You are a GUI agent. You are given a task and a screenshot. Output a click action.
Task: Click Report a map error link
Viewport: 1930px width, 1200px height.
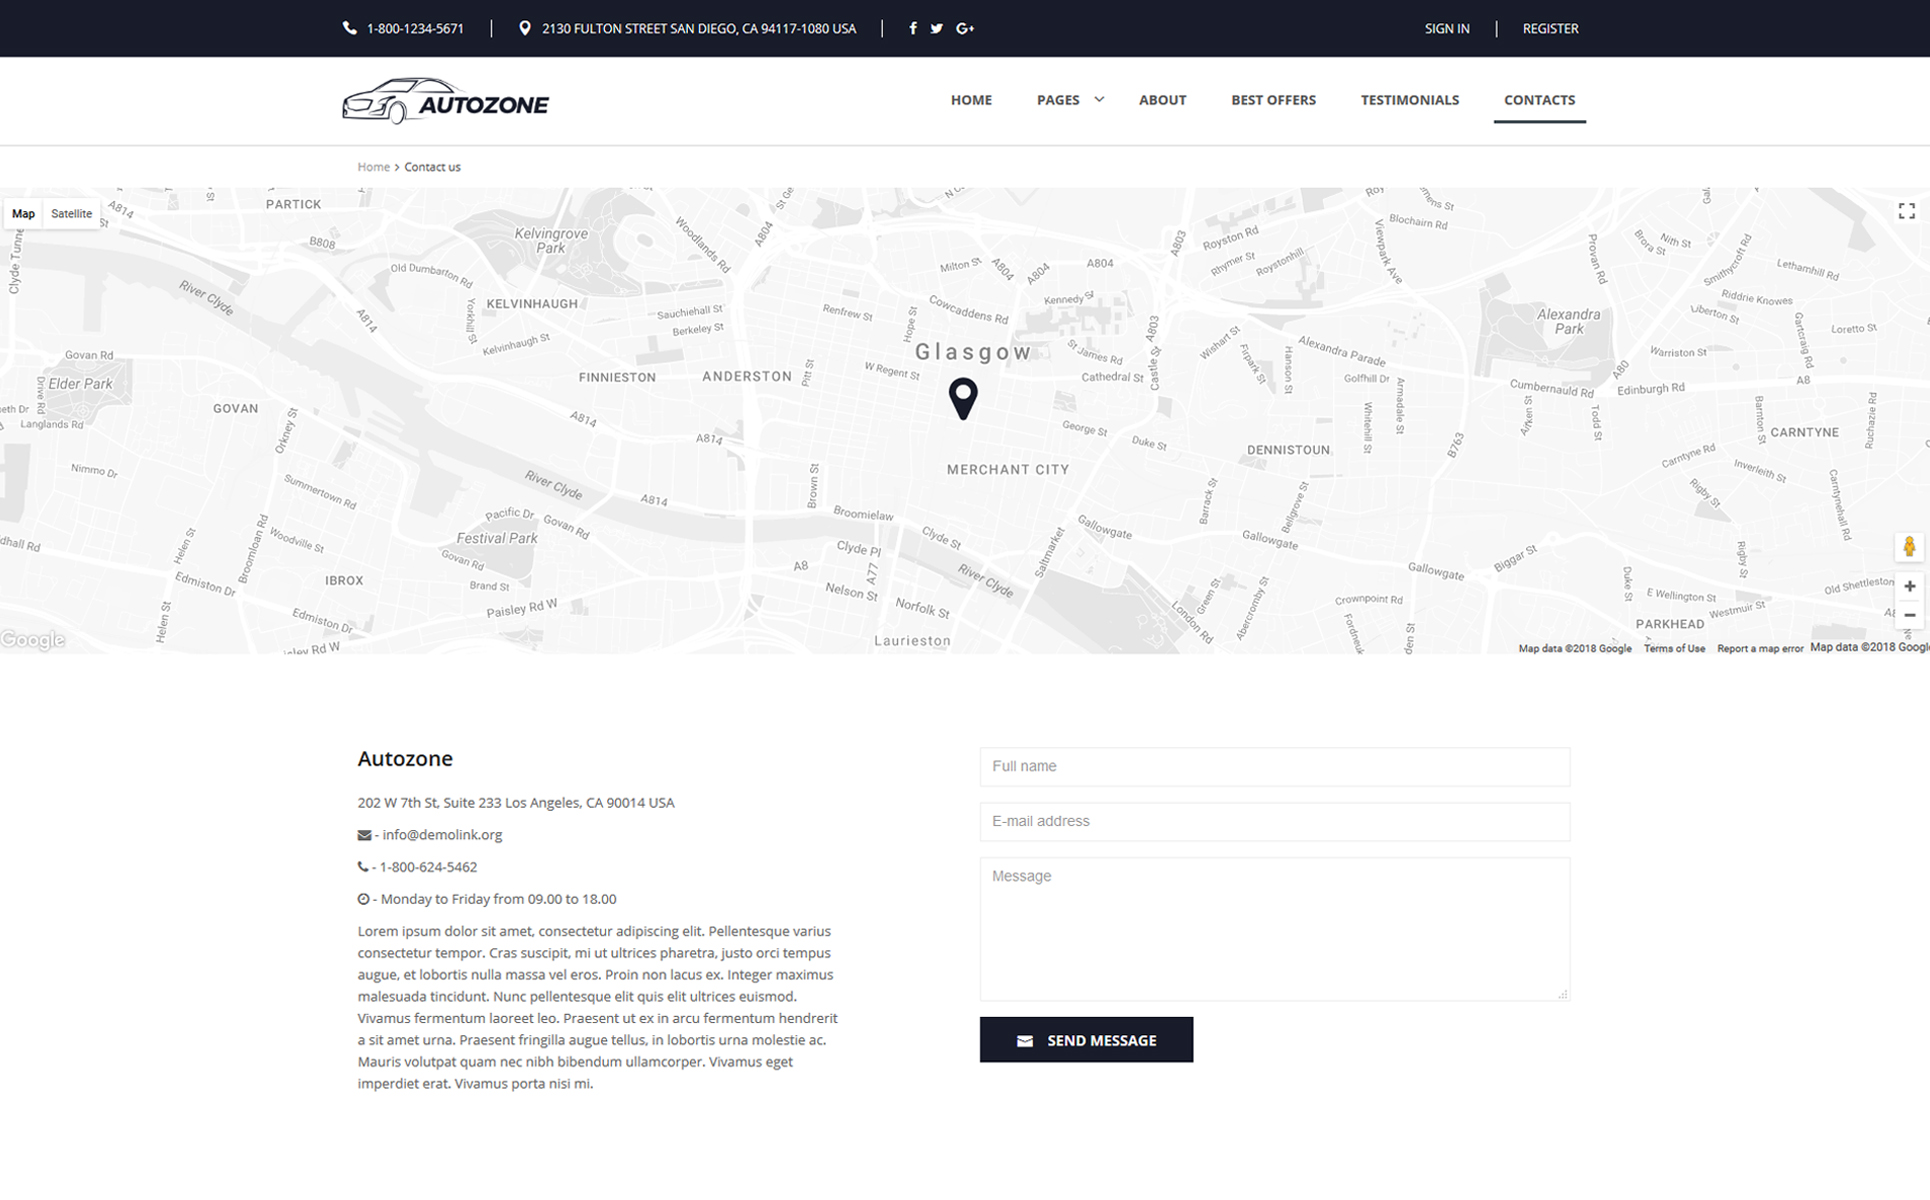coord(1760,649)
